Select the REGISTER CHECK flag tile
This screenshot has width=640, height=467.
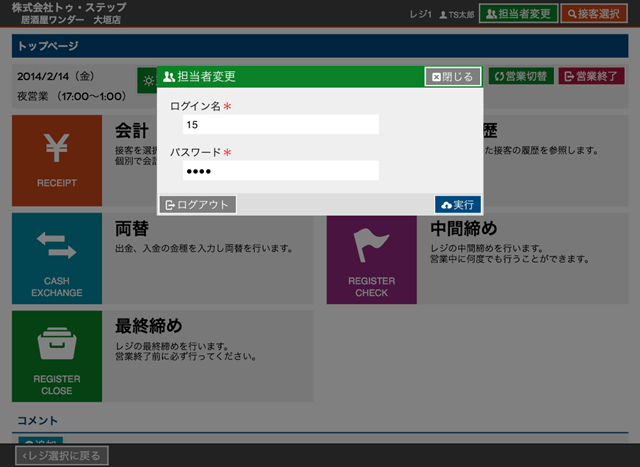pyautogui.click(x=371, y=257)
